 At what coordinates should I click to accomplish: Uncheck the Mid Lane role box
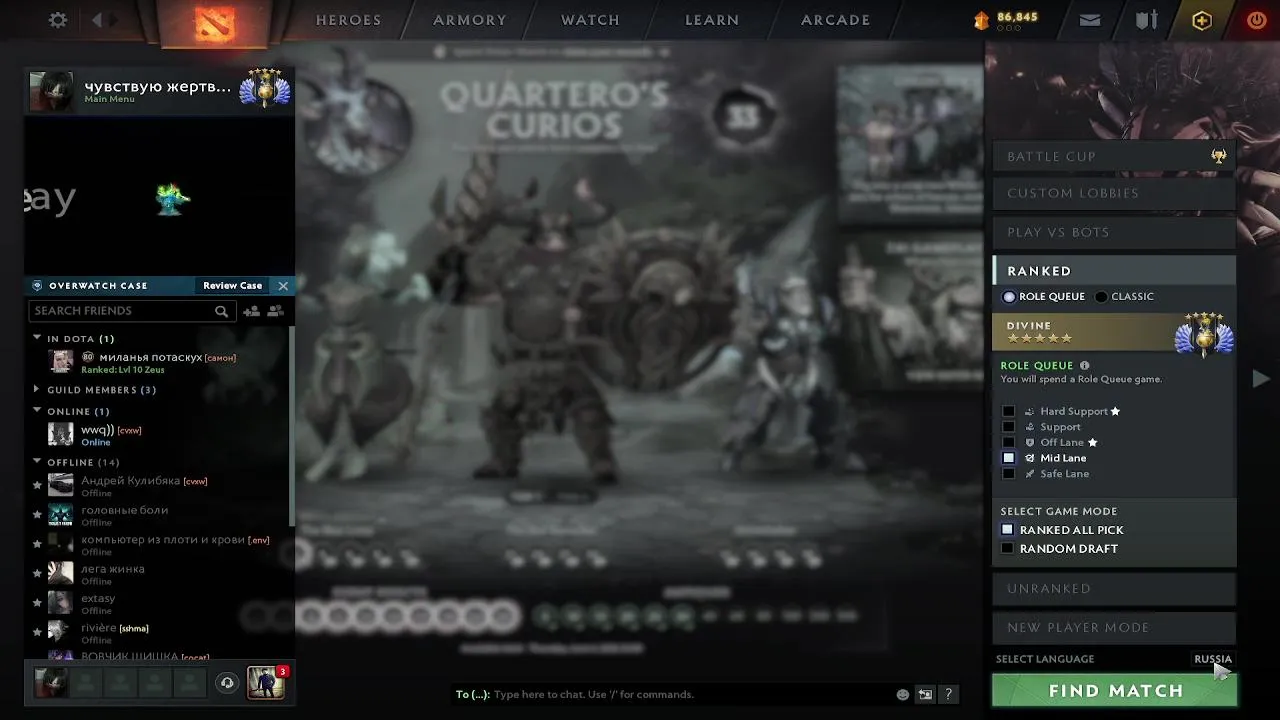click(x=1008, y=458)
